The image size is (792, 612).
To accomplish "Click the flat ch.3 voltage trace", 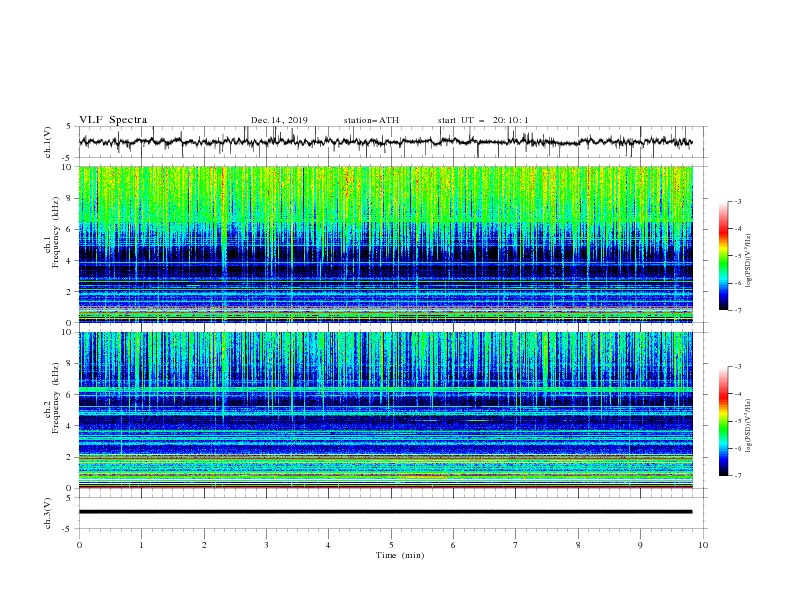I will [x=385, y=512].
